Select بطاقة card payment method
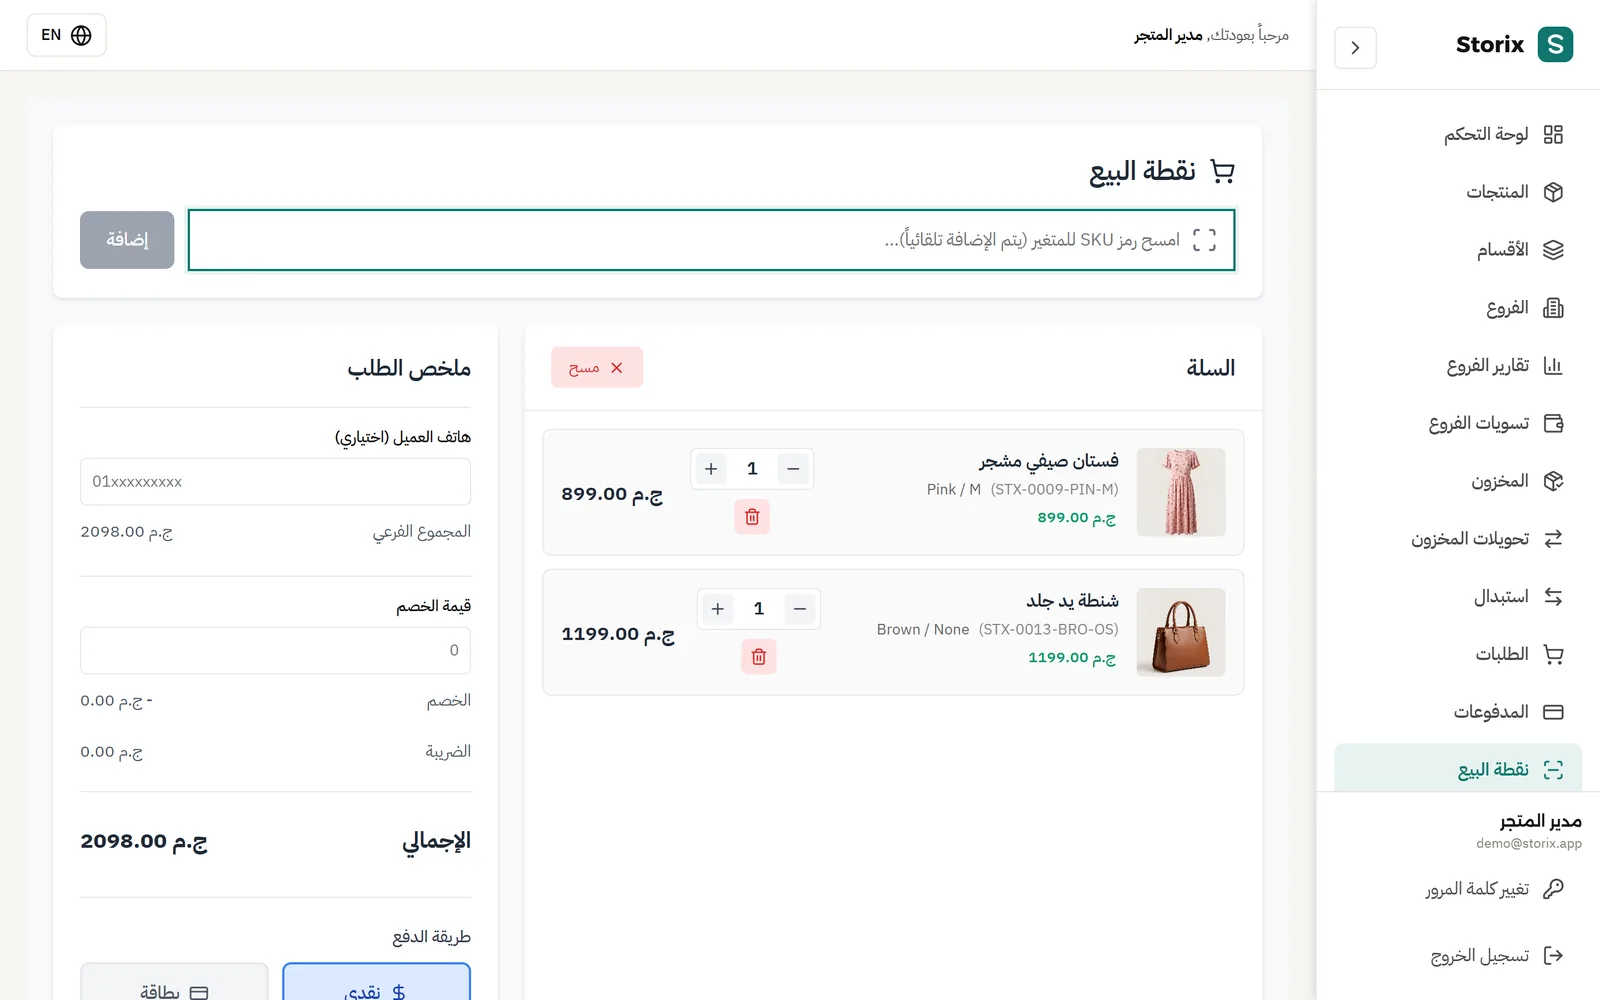 coord(174,982)
